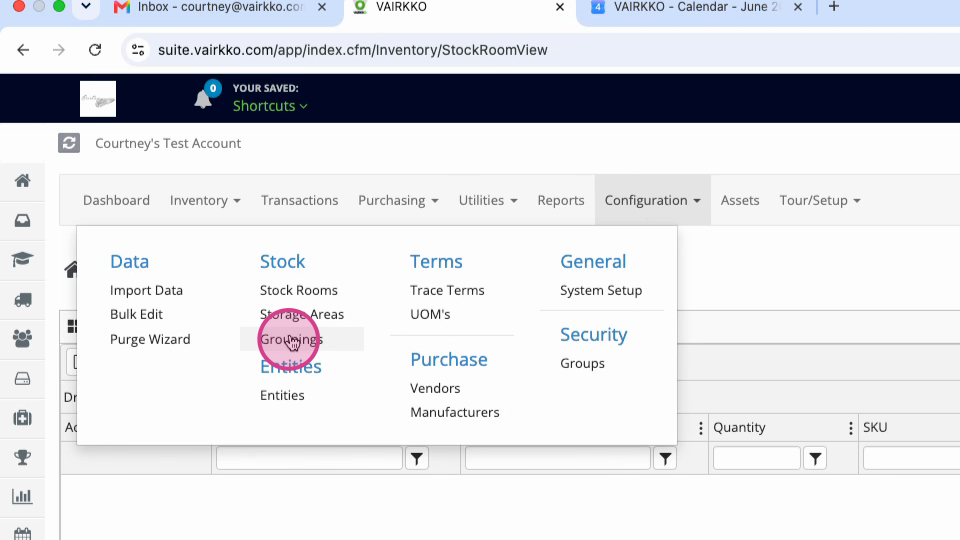Open the inbox tray sidebar icon
960x540 pixels.
23,220
